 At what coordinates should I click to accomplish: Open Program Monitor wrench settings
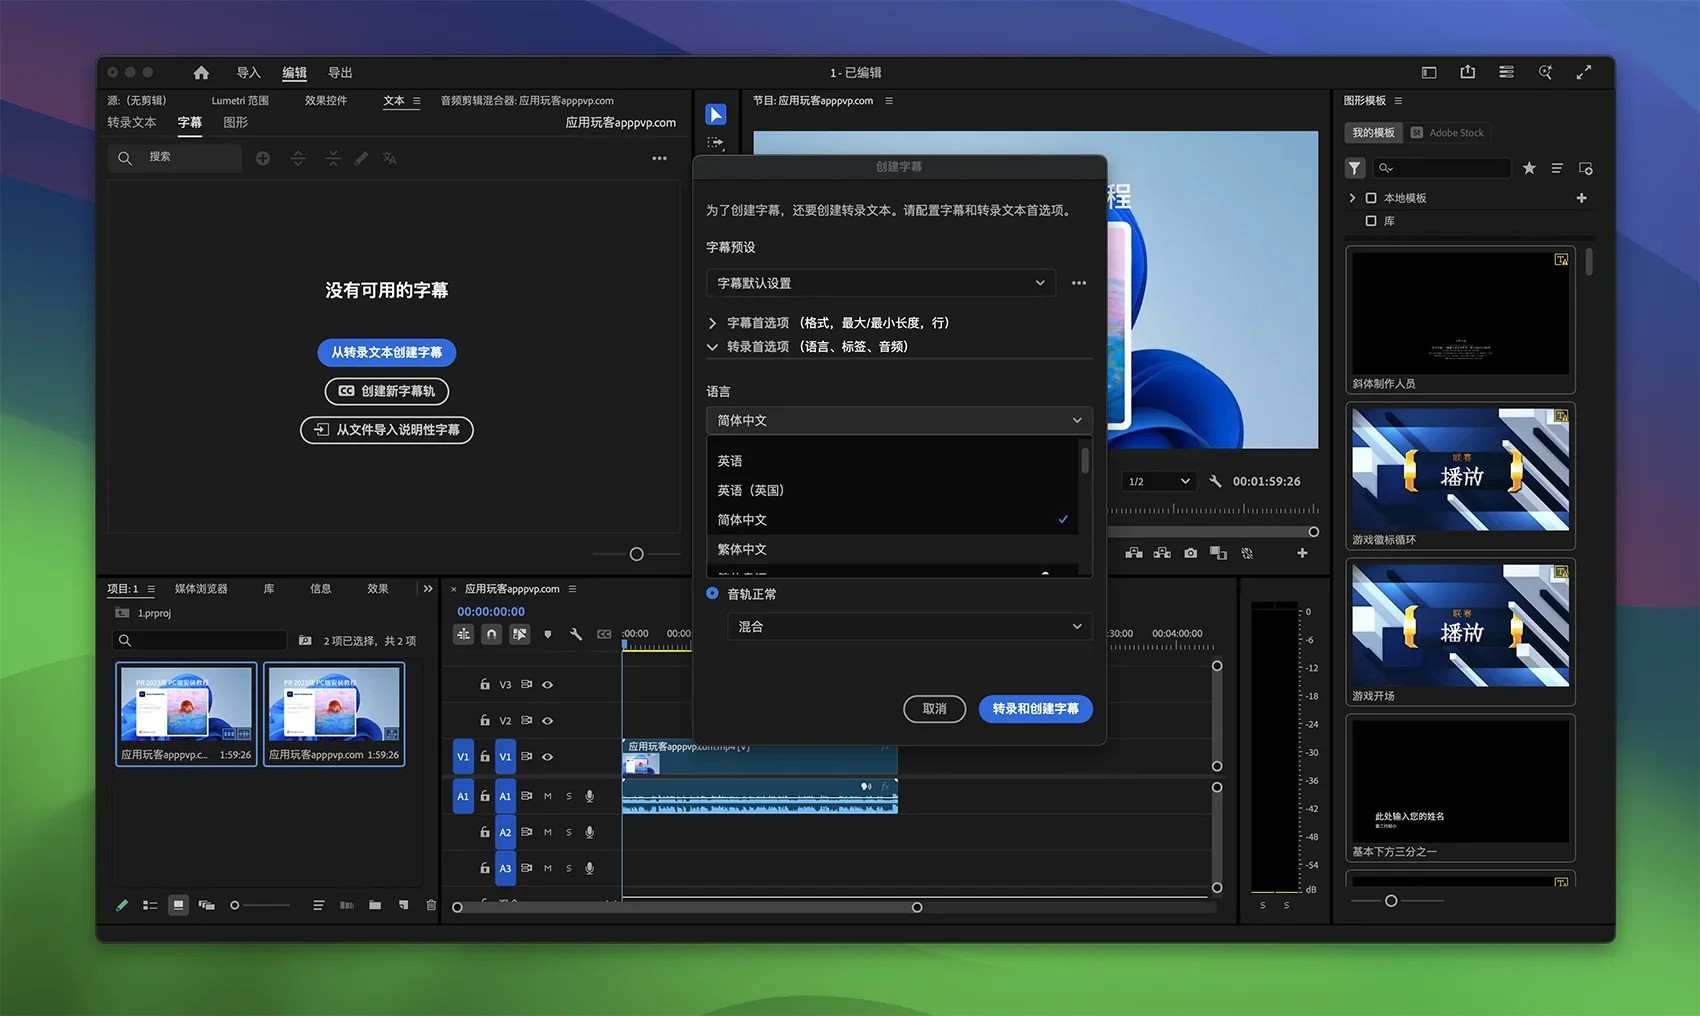tap(1215, 481)
